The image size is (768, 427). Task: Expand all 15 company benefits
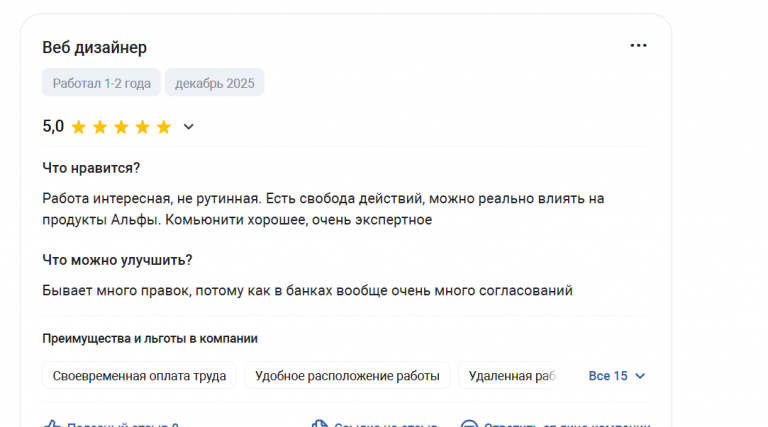click(x=617, y=376)
